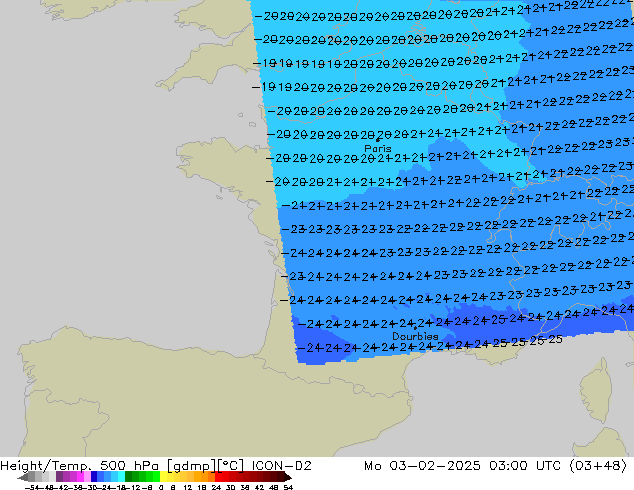The height and width of the screenshot is (490, 634).
Task: Click the dark purple legend swatch
Action: pyautogui.click(x=59, y=477)
